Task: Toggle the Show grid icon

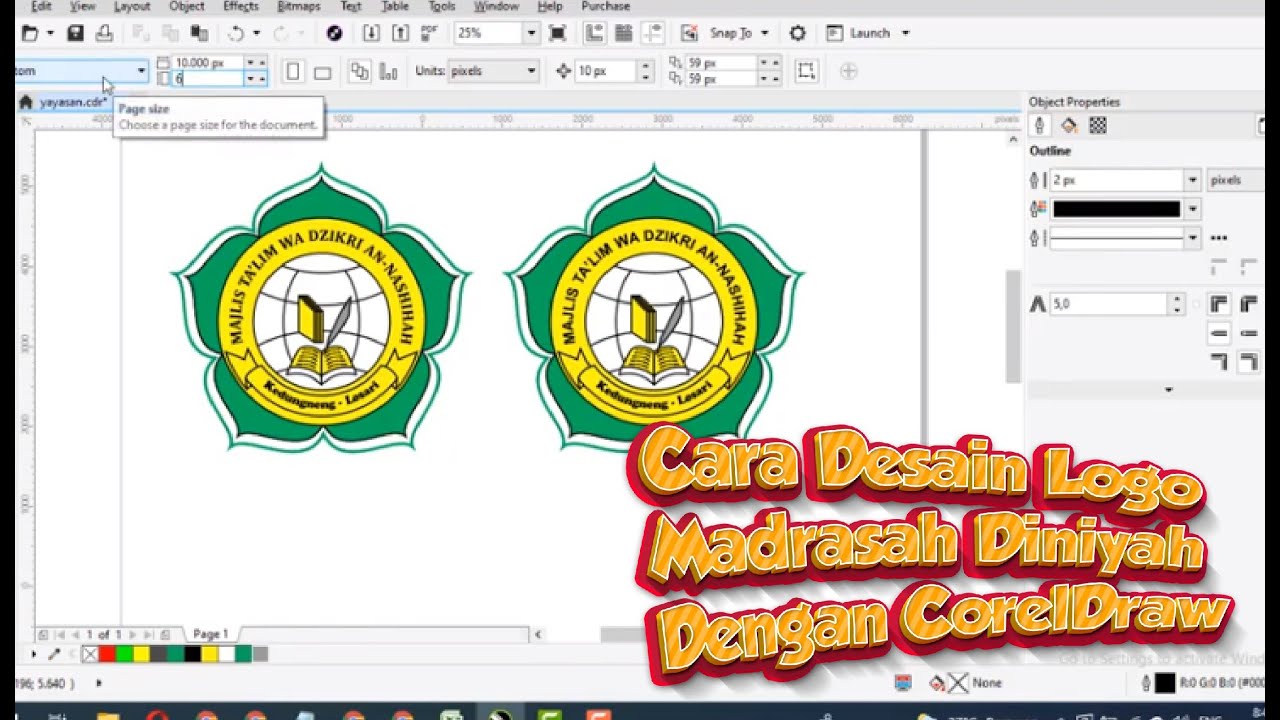Action: (623, 33)
